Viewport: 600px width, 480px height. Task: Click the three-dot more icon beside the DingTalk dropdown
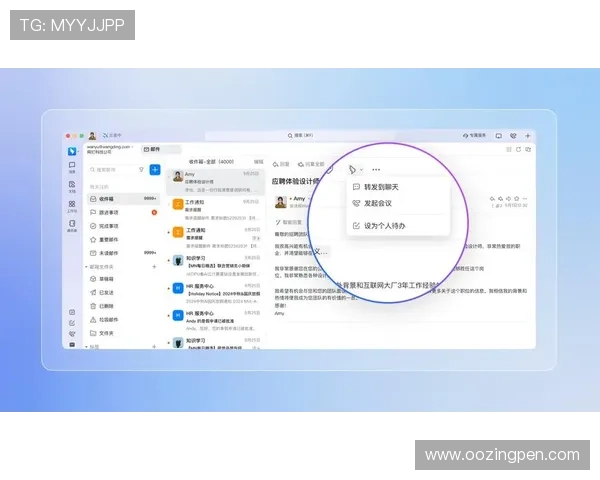376,170
